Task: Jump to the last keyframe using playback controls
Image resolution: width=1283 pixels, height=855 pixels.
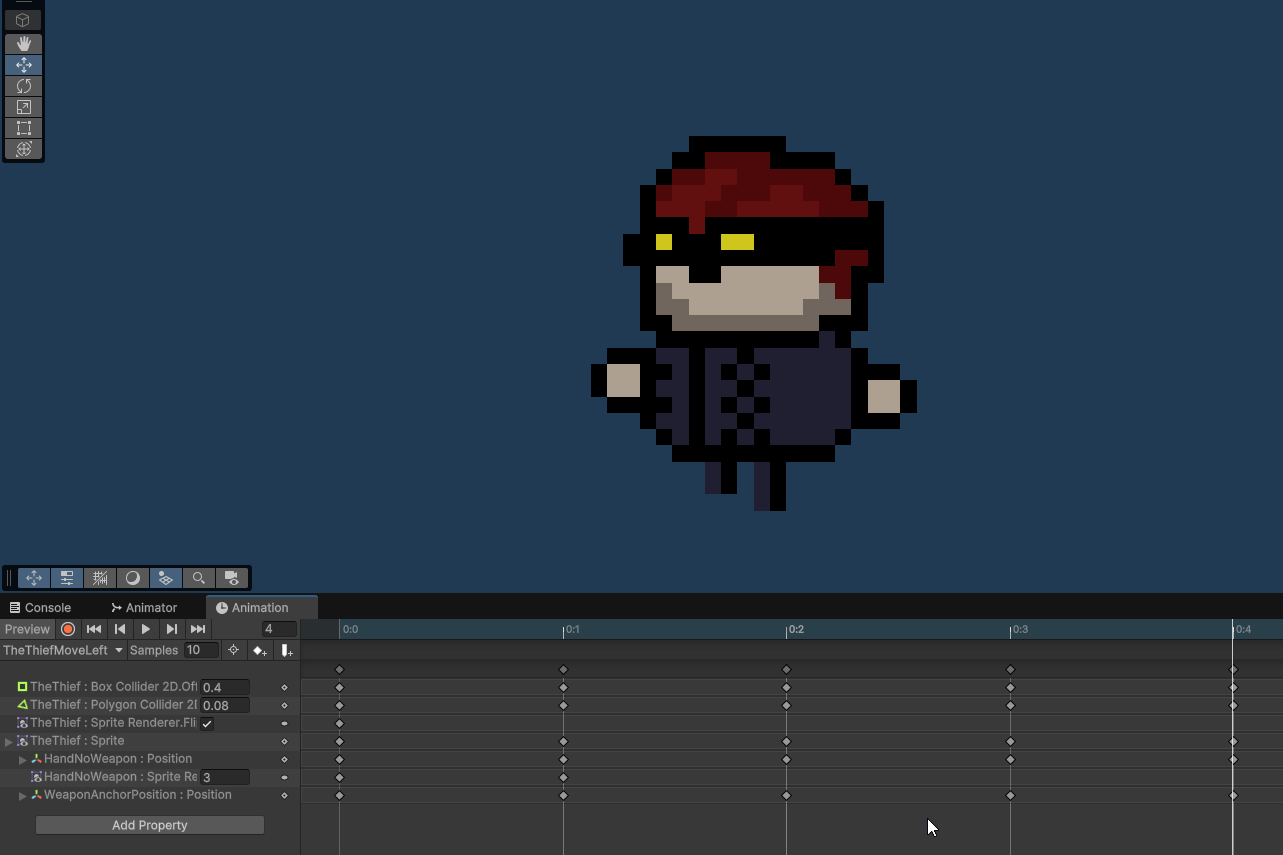Action: coord(197,629)
